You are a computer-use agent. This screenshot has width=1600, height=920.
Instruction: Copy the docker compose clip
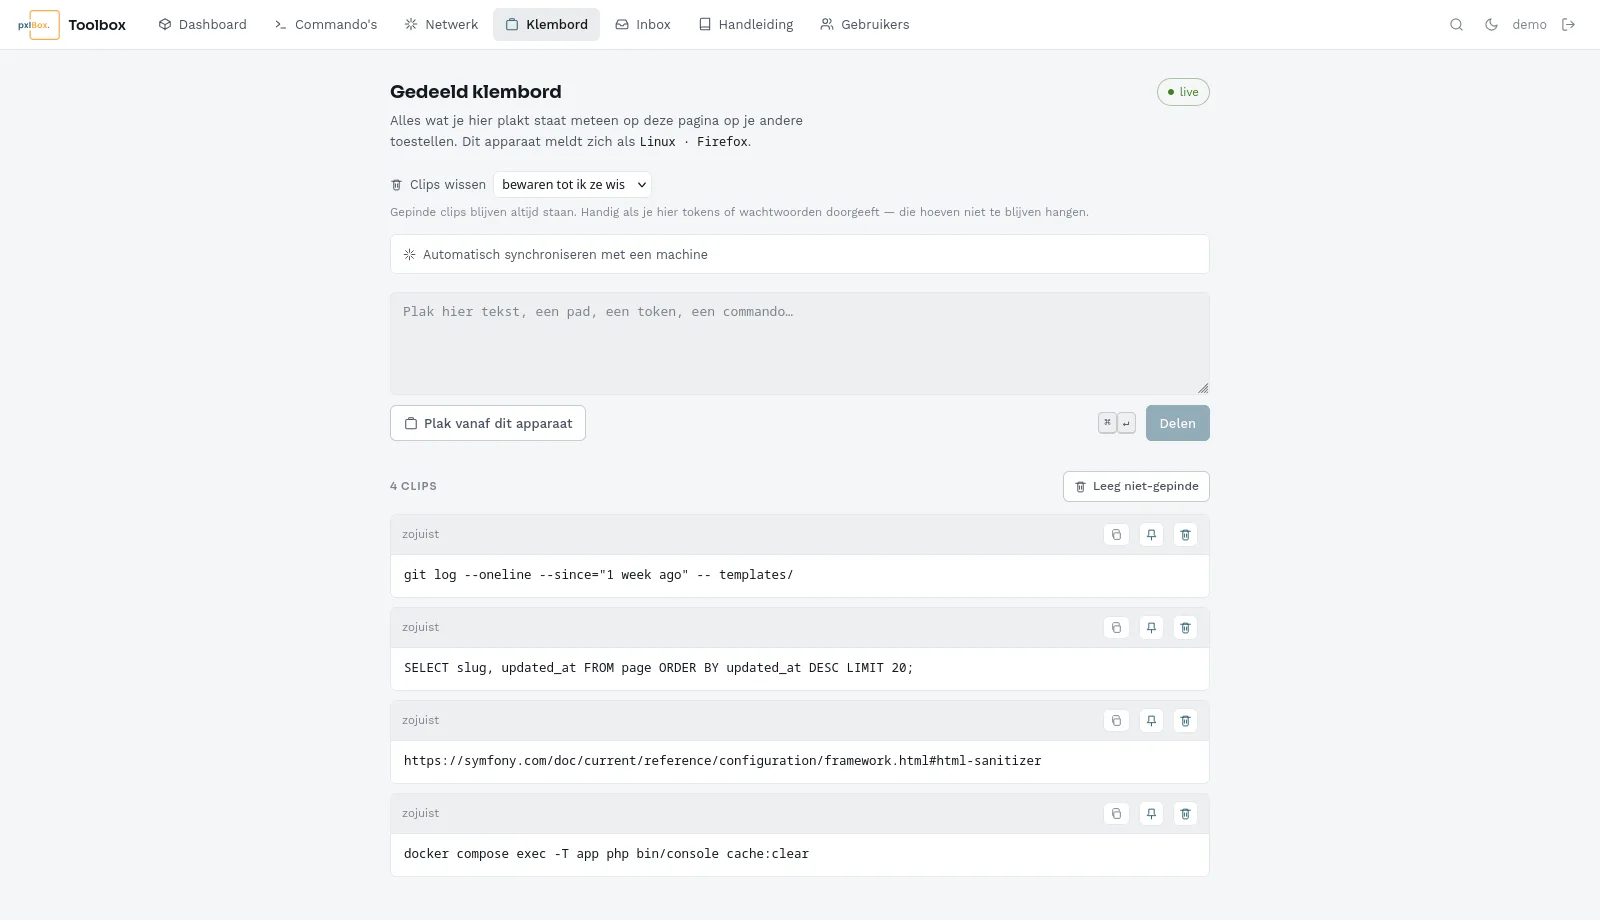(x=1116, y=814)
